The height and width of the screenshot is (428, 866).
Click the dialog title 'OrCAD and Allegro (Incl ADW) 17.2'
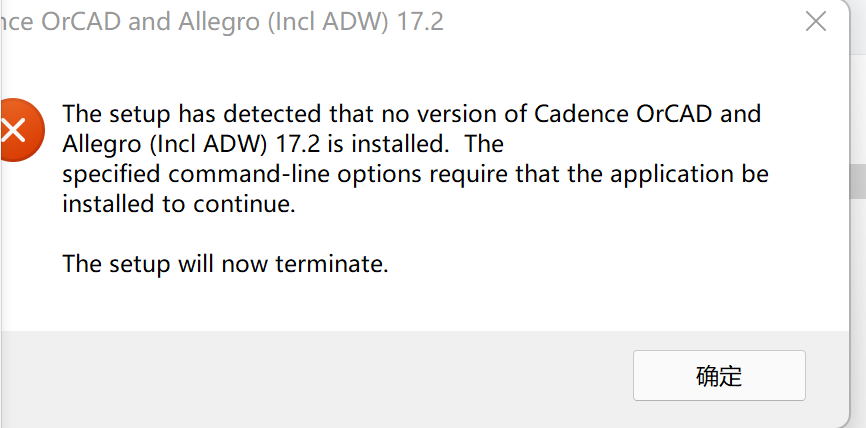242,23
